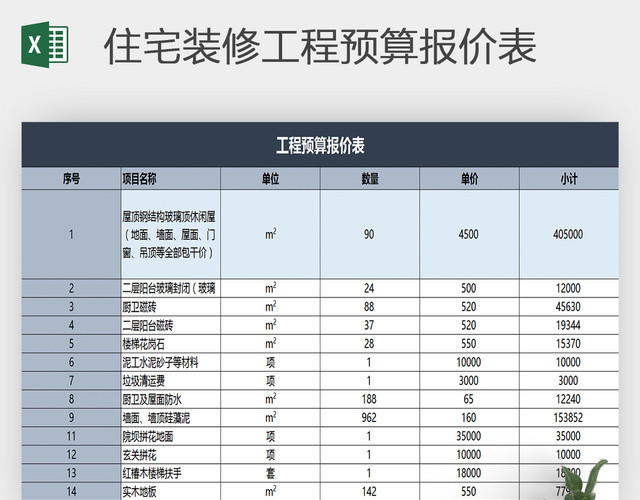This screenshot has width=640, height=500.
Task: Click the 单位 column header
Action: [x=270, y=179]
